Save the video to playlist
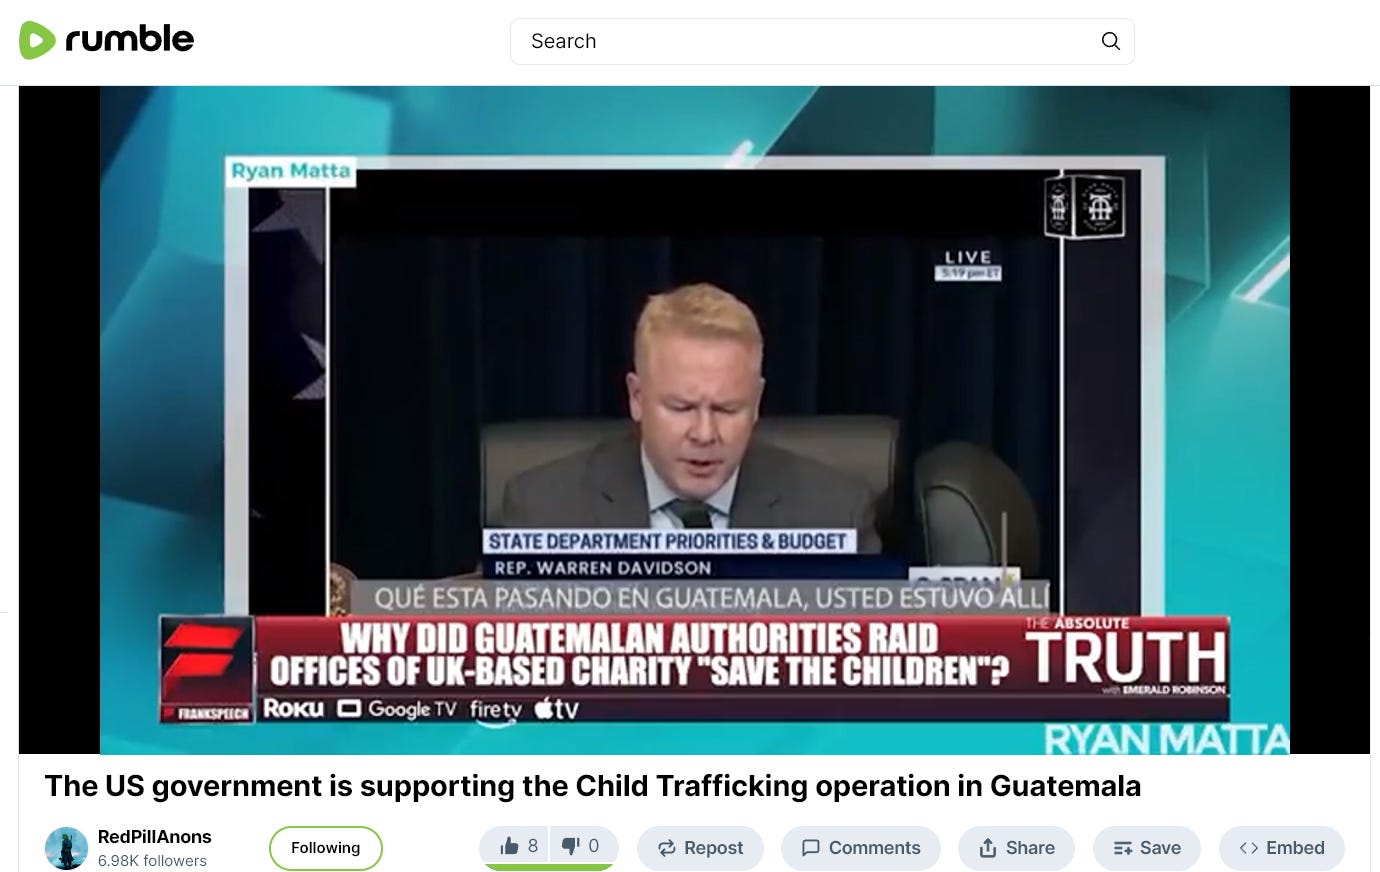The image size is (1380, 872). (1147, 848)
